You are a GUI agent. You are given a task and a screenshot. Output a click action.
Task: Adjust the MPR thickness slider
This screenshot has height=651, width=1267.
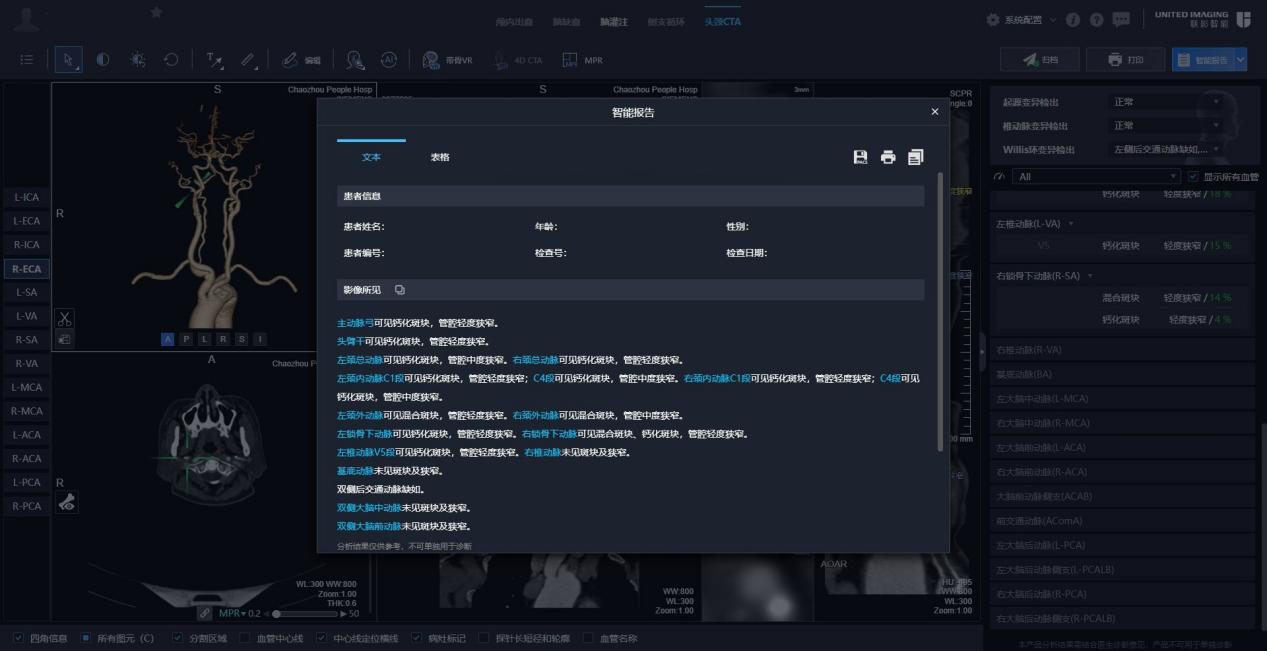305,613
